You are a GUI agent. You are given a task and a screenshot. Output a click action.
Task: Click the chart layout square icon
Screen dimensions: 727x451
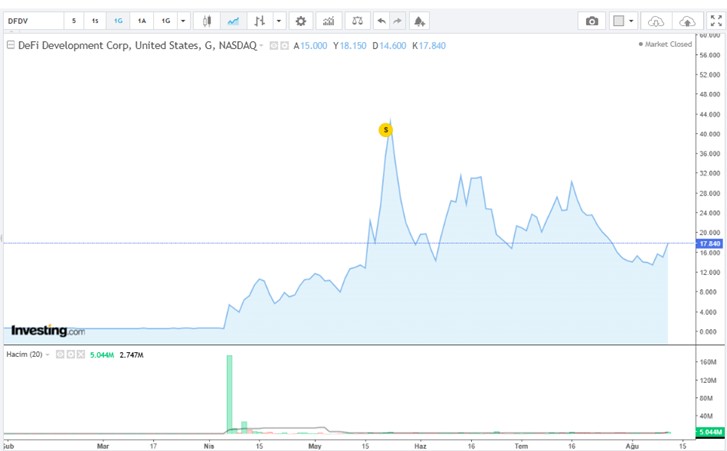pos(619,21)
